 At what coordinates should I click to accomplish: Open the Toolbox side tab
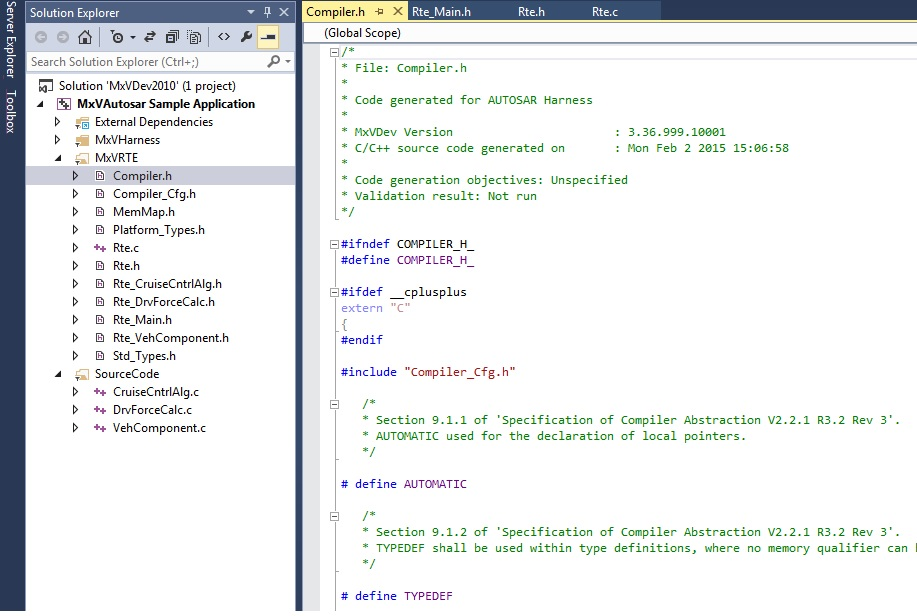[x=11, y=111]
